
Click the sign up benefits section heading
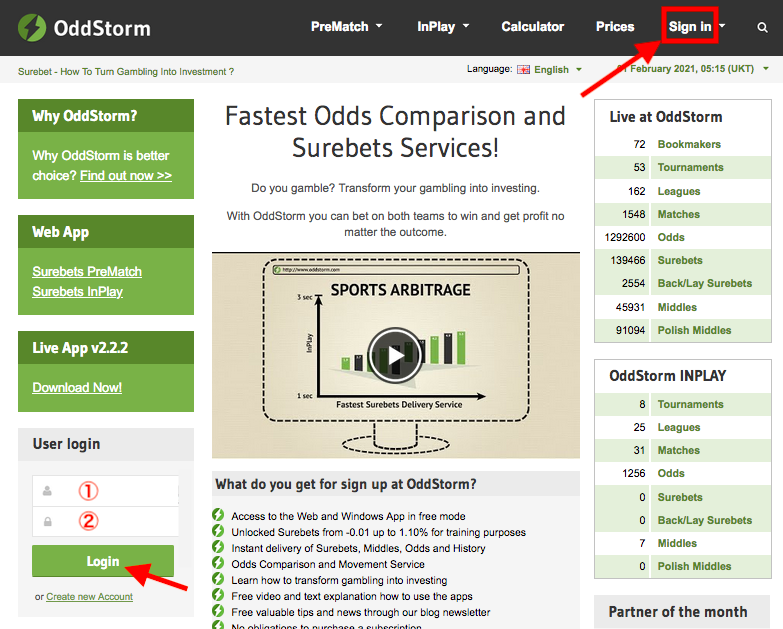point(346,484)
